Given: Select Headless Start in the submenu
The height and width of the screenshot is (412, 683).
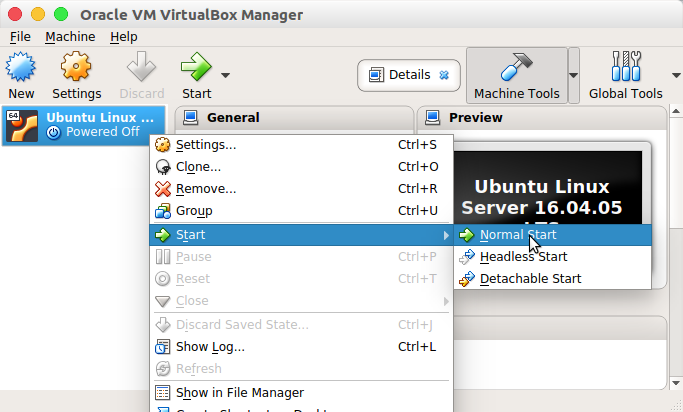Looking at the screenshot, I should click(552, 257).
